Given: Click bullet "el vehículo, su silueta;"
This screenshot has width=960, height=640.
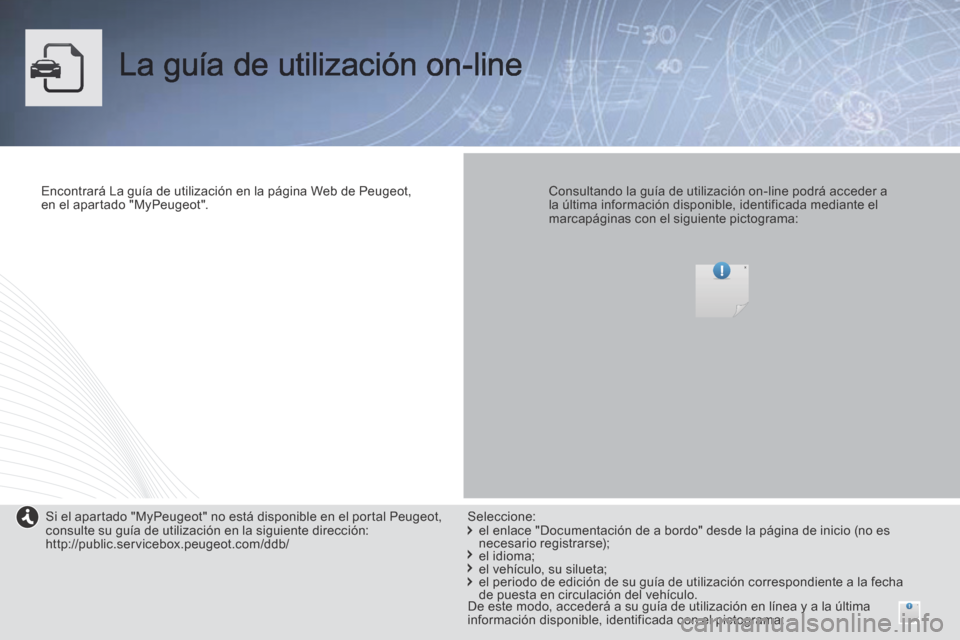Looking at the screenshot, I should 542,569.
